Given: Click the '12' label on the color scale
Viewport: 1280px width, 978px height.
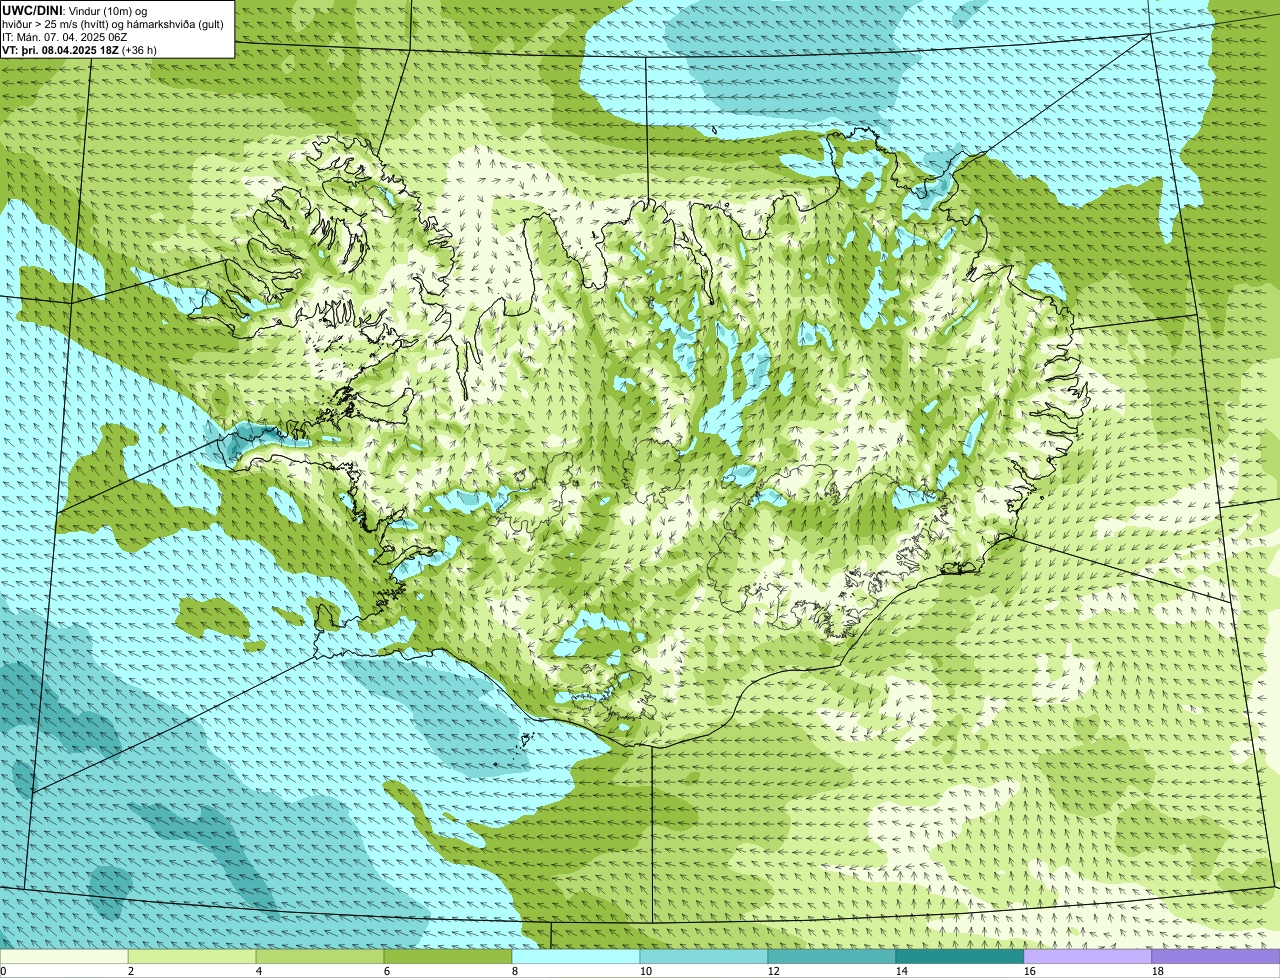Looking at the screenshot, I should pos(774,971).
